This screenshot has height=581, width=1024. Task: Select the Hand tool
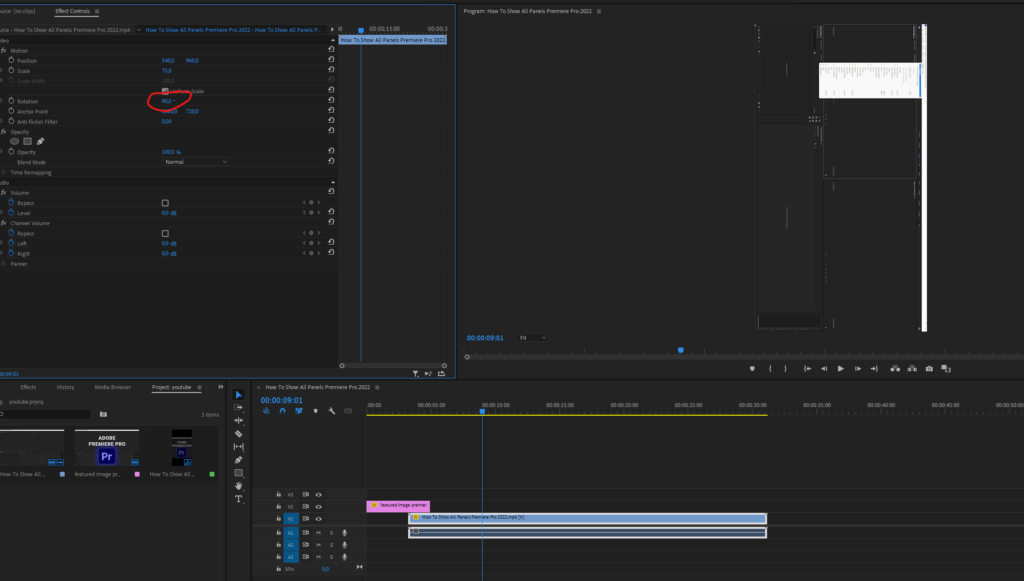point(238,485)
